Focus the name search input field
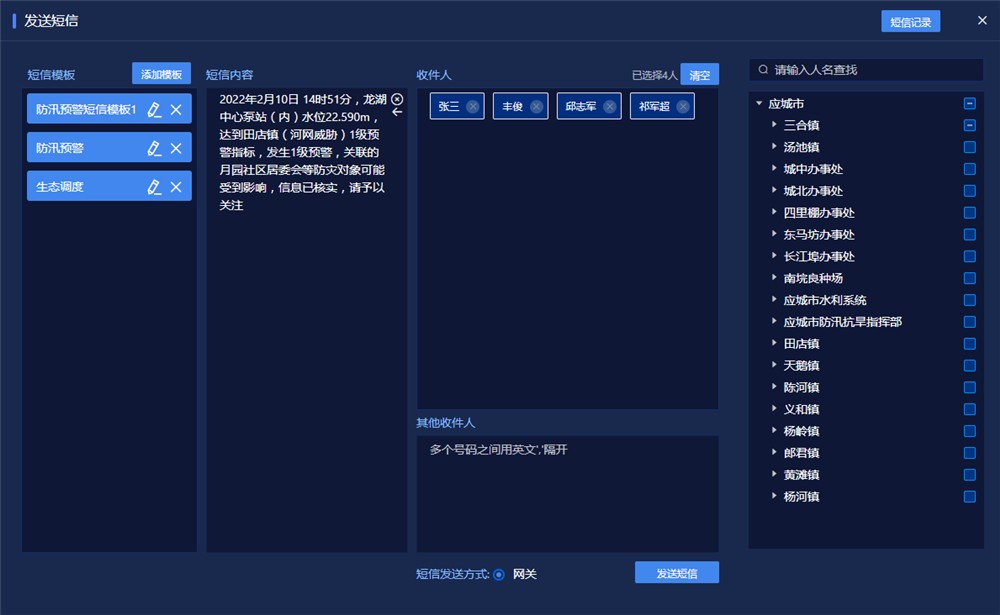This screenshot has width=1000, height=615. [870, 70]
